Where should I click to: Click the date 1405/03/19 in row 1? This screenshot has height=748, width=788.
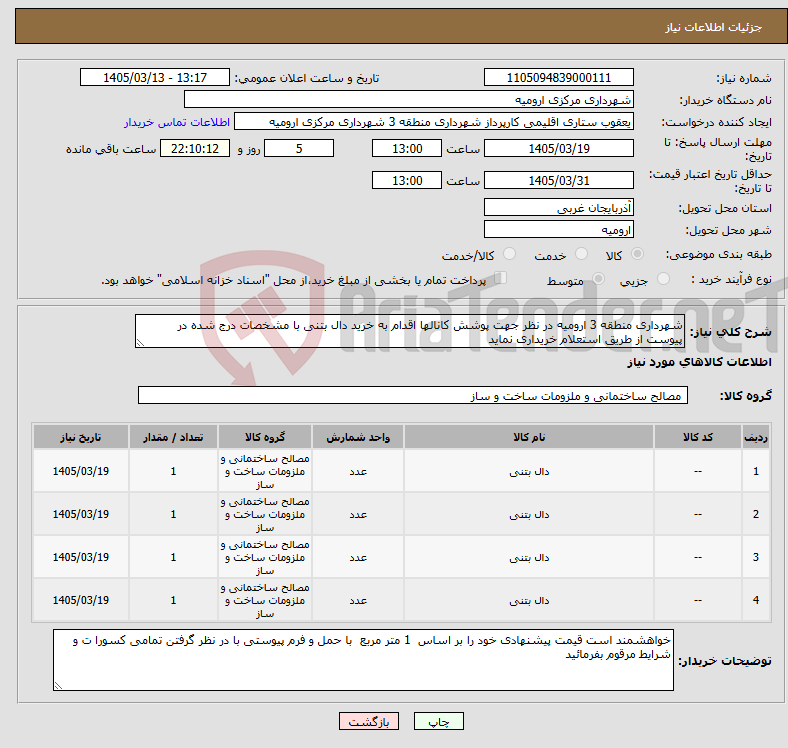click(x=81, y=471)
